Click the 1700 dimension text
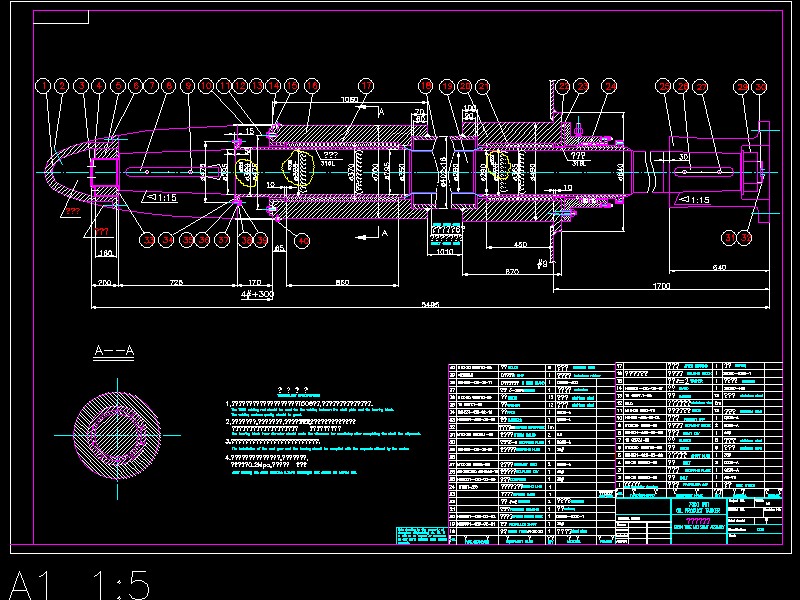800x600 pixels. pyautogui.click(x=661, y=286)
